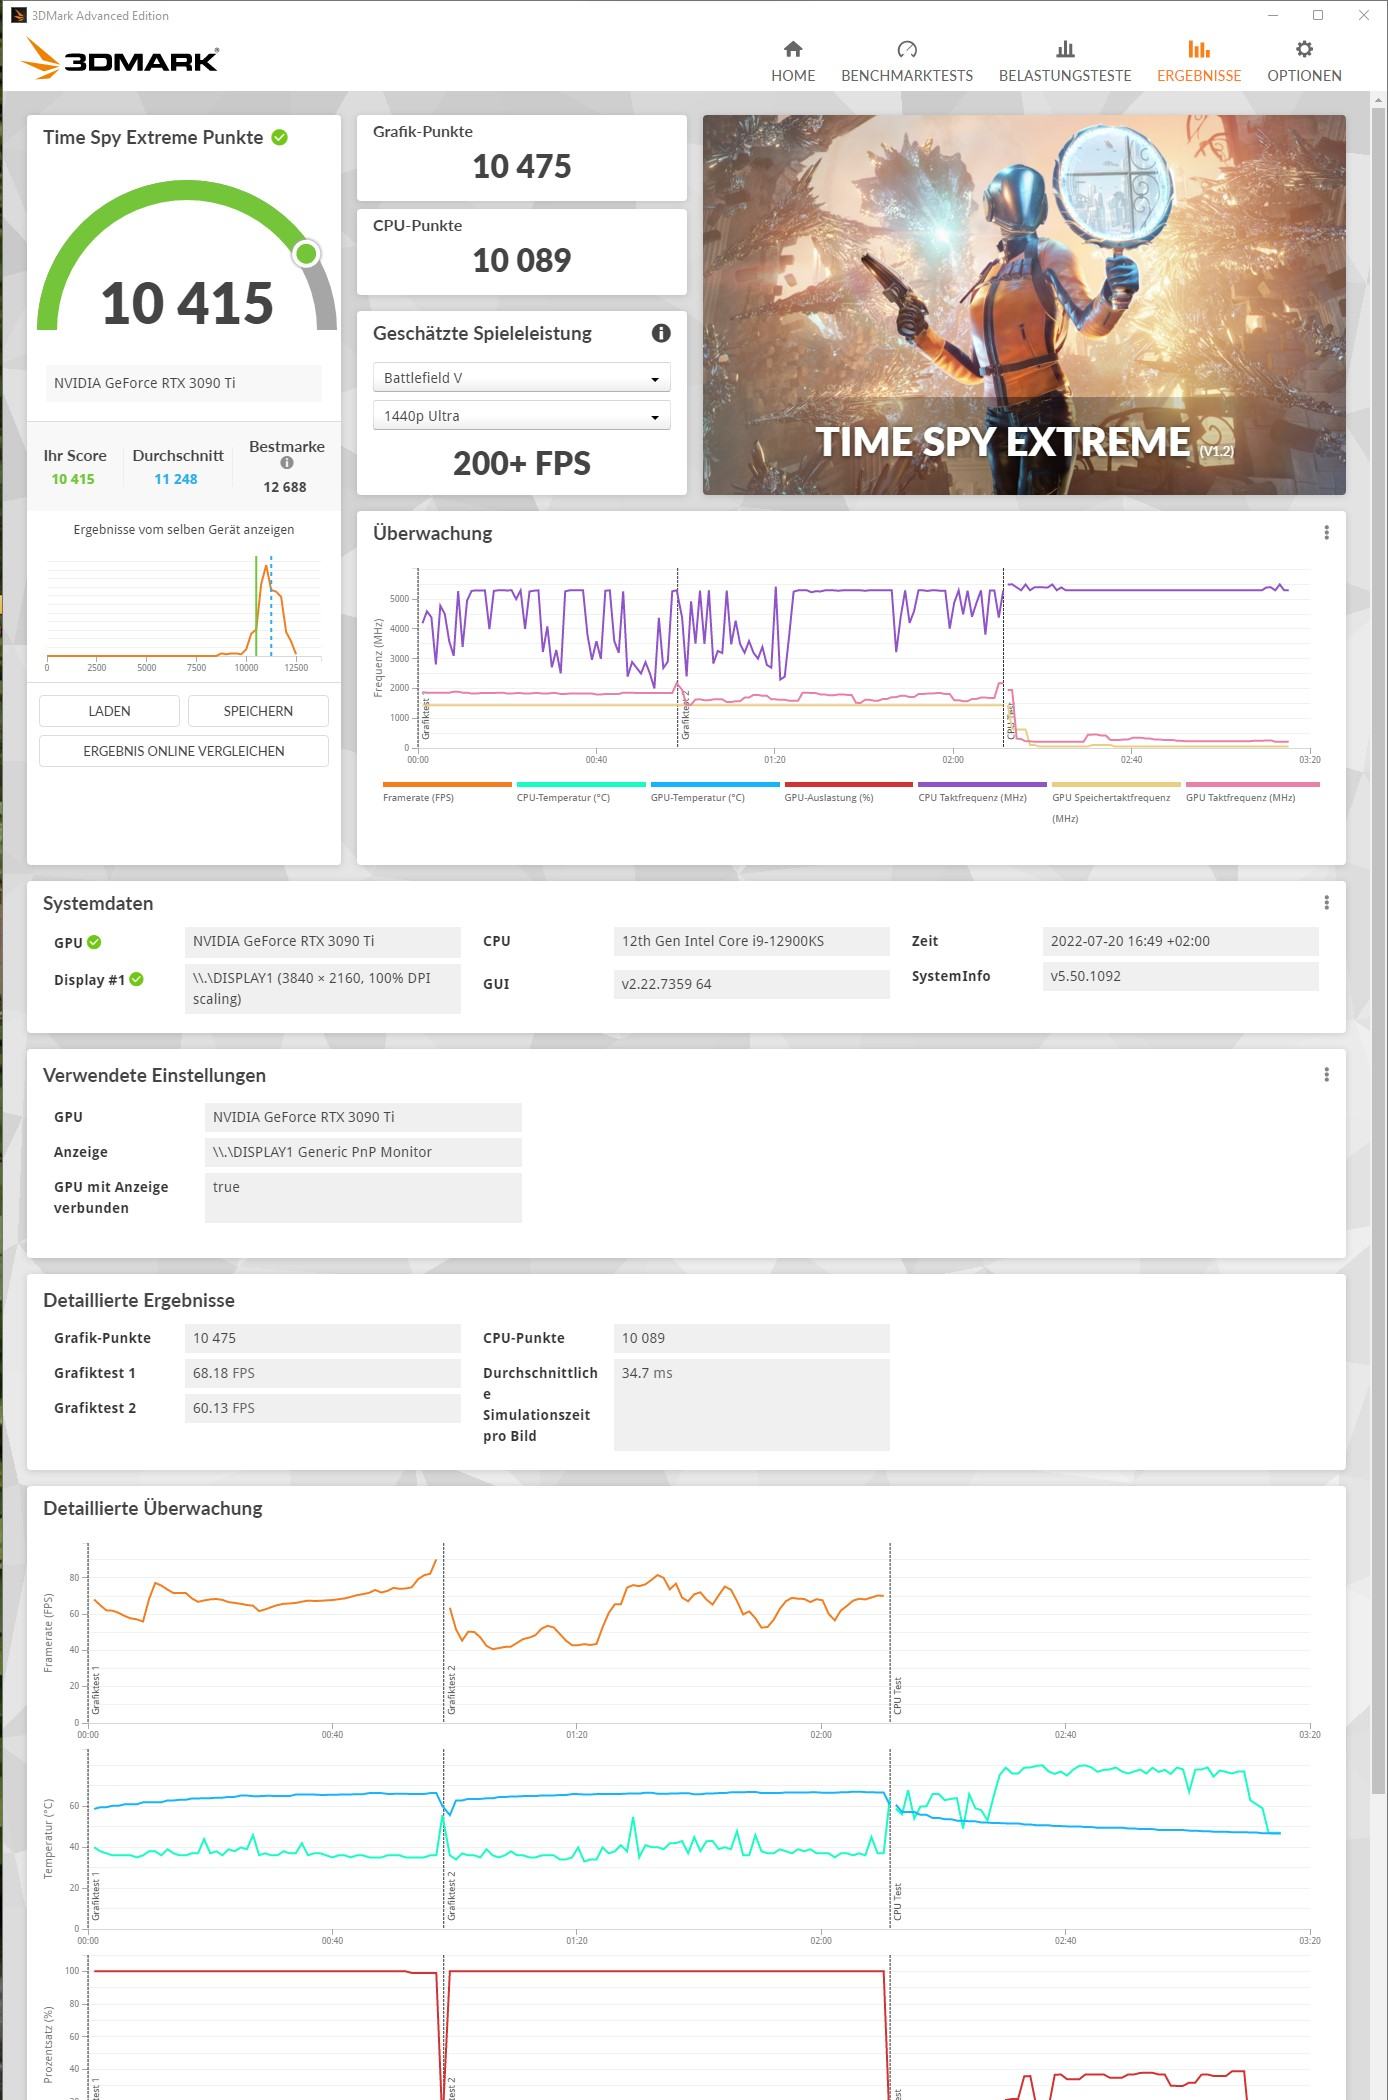This screenshot has width=1388, height=2100.
Task: Click the Bestmarke value 12 688
Action: (x=285, y=487)
